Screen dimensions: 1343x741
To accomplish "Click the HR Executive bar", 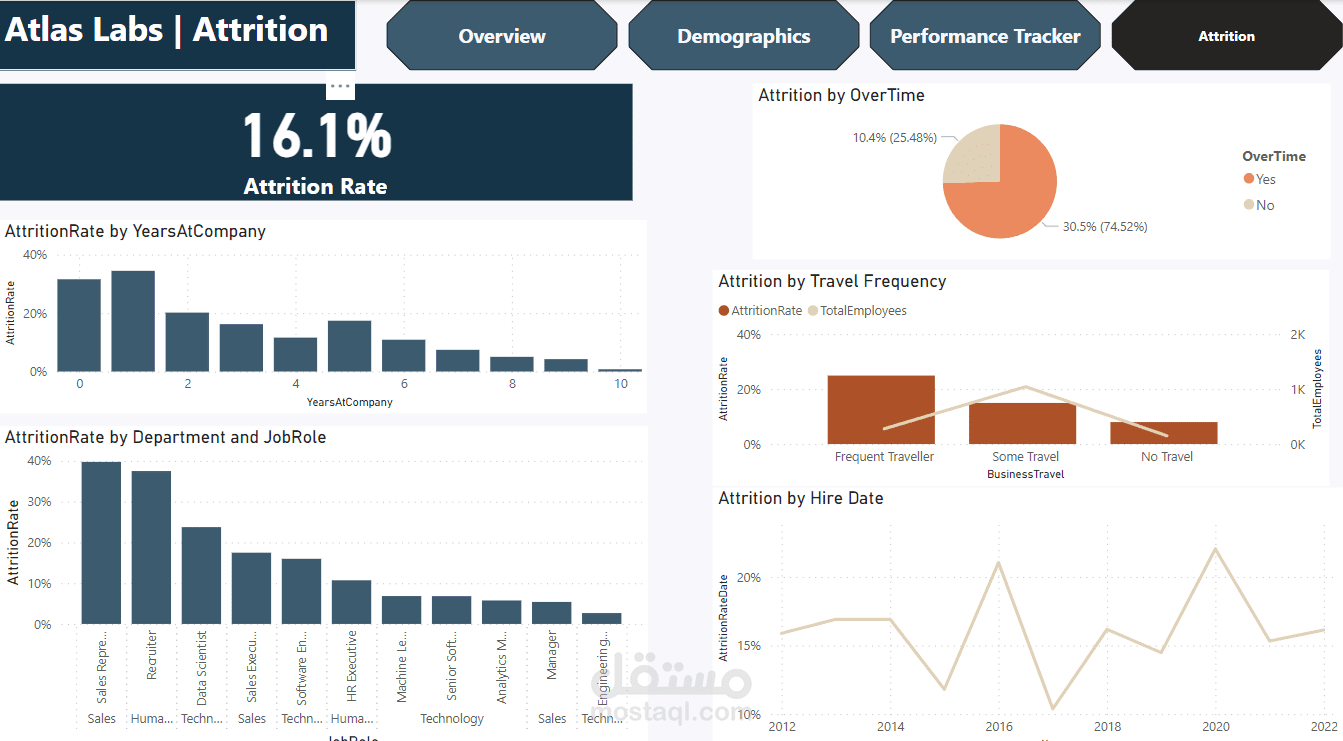I will [x=351, y=602].
